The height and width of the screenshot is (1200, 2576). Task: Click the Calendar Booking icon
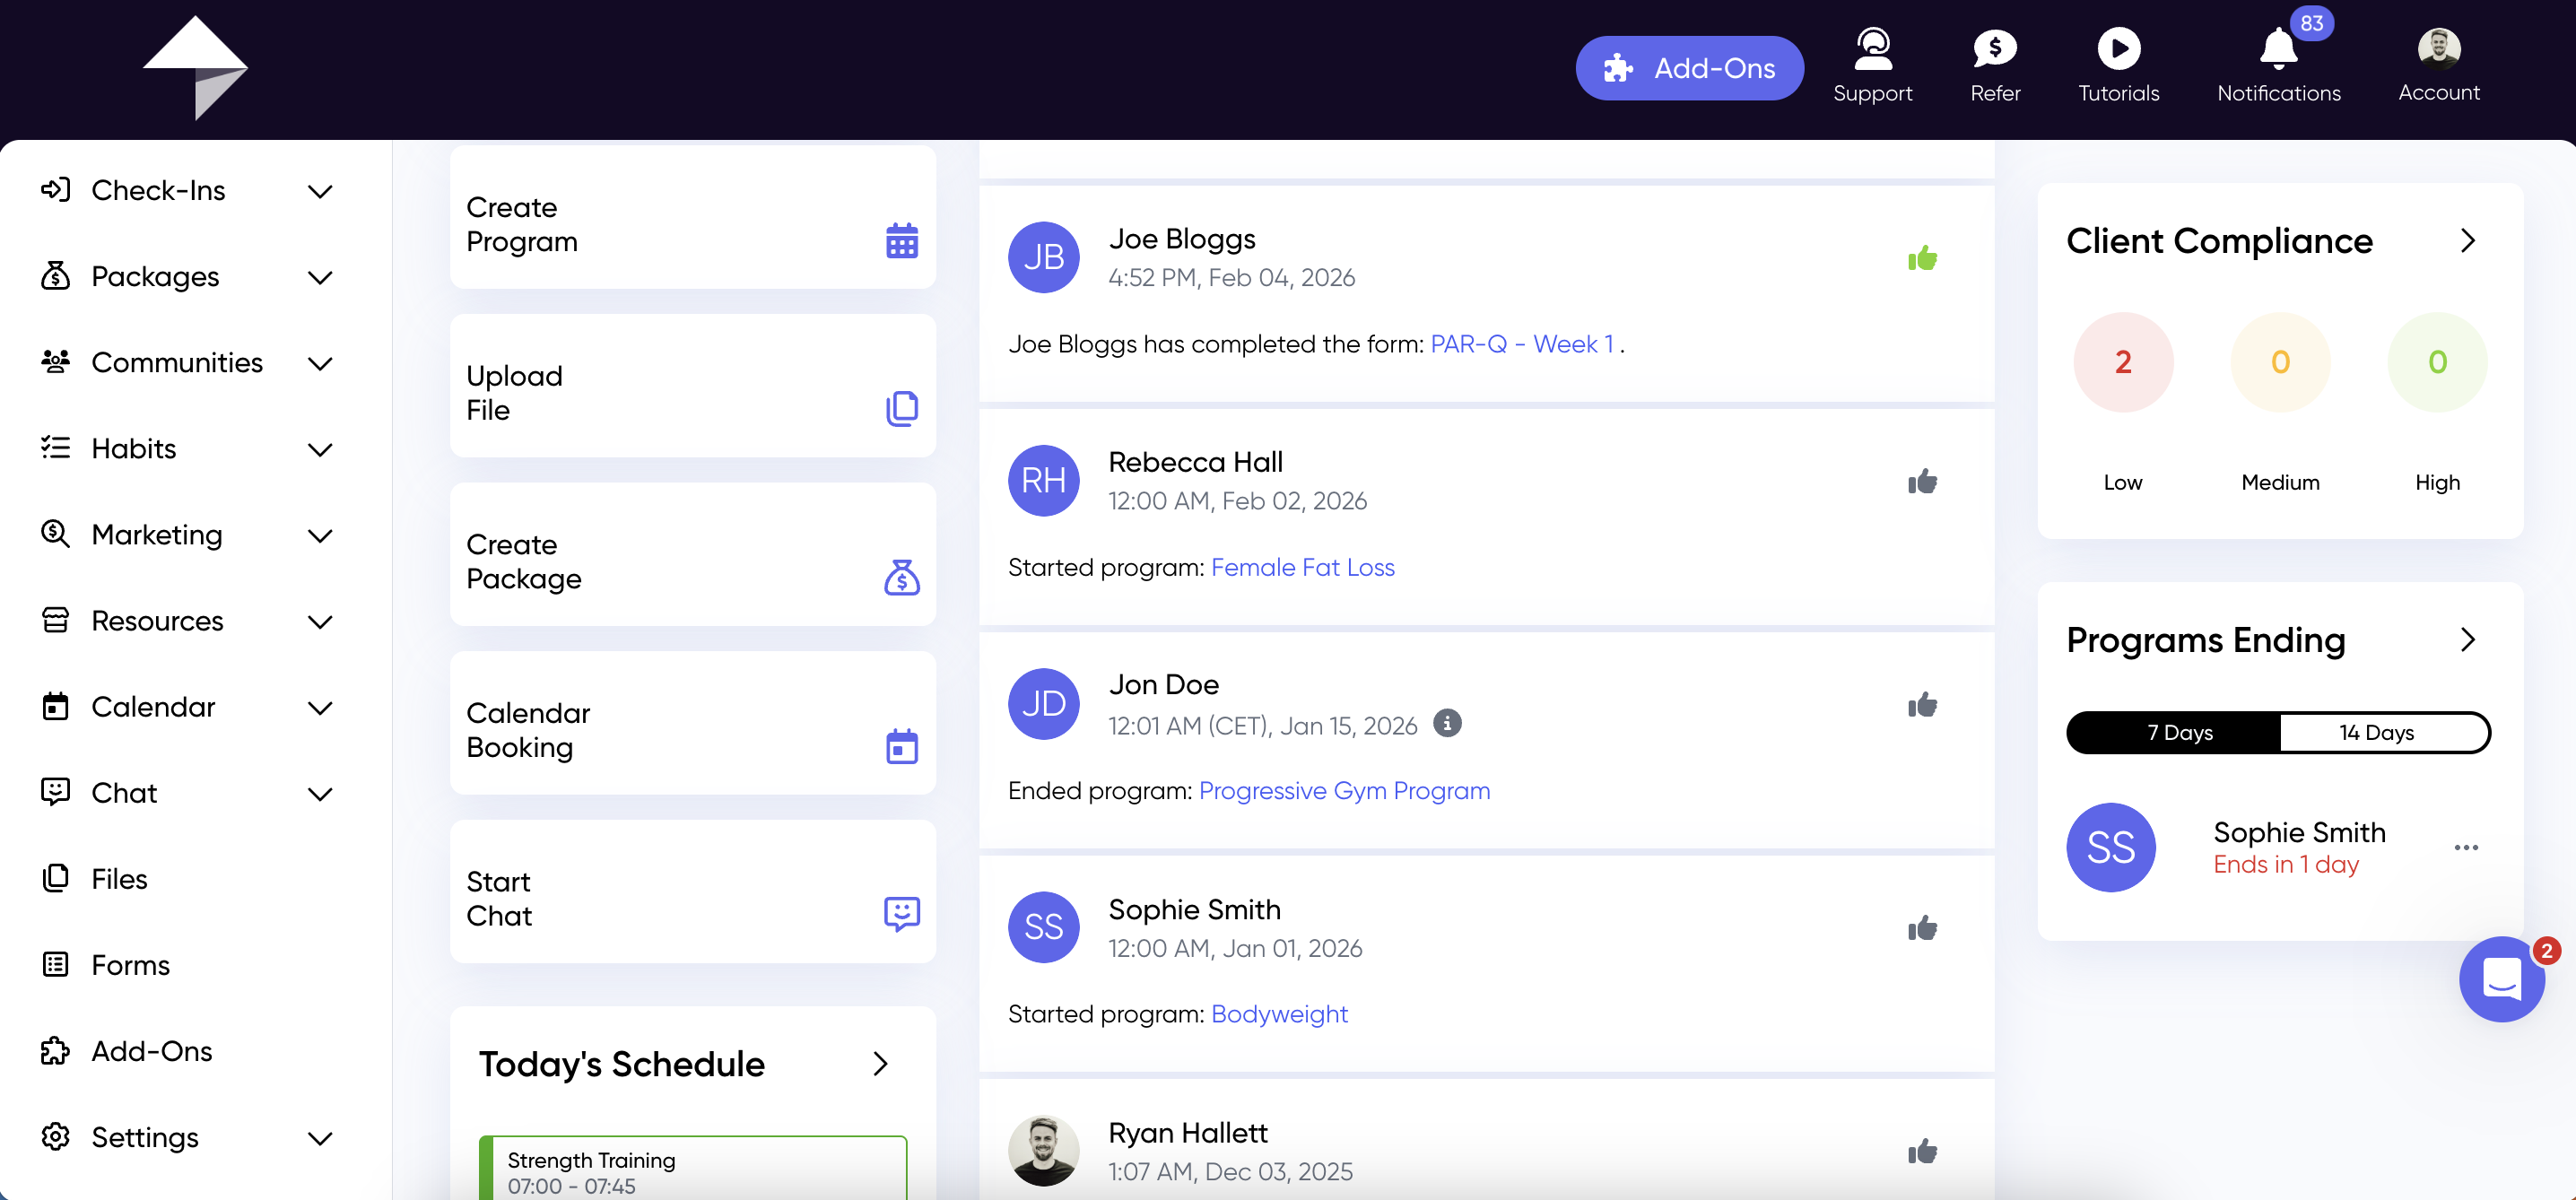click(x=901, y=746)
